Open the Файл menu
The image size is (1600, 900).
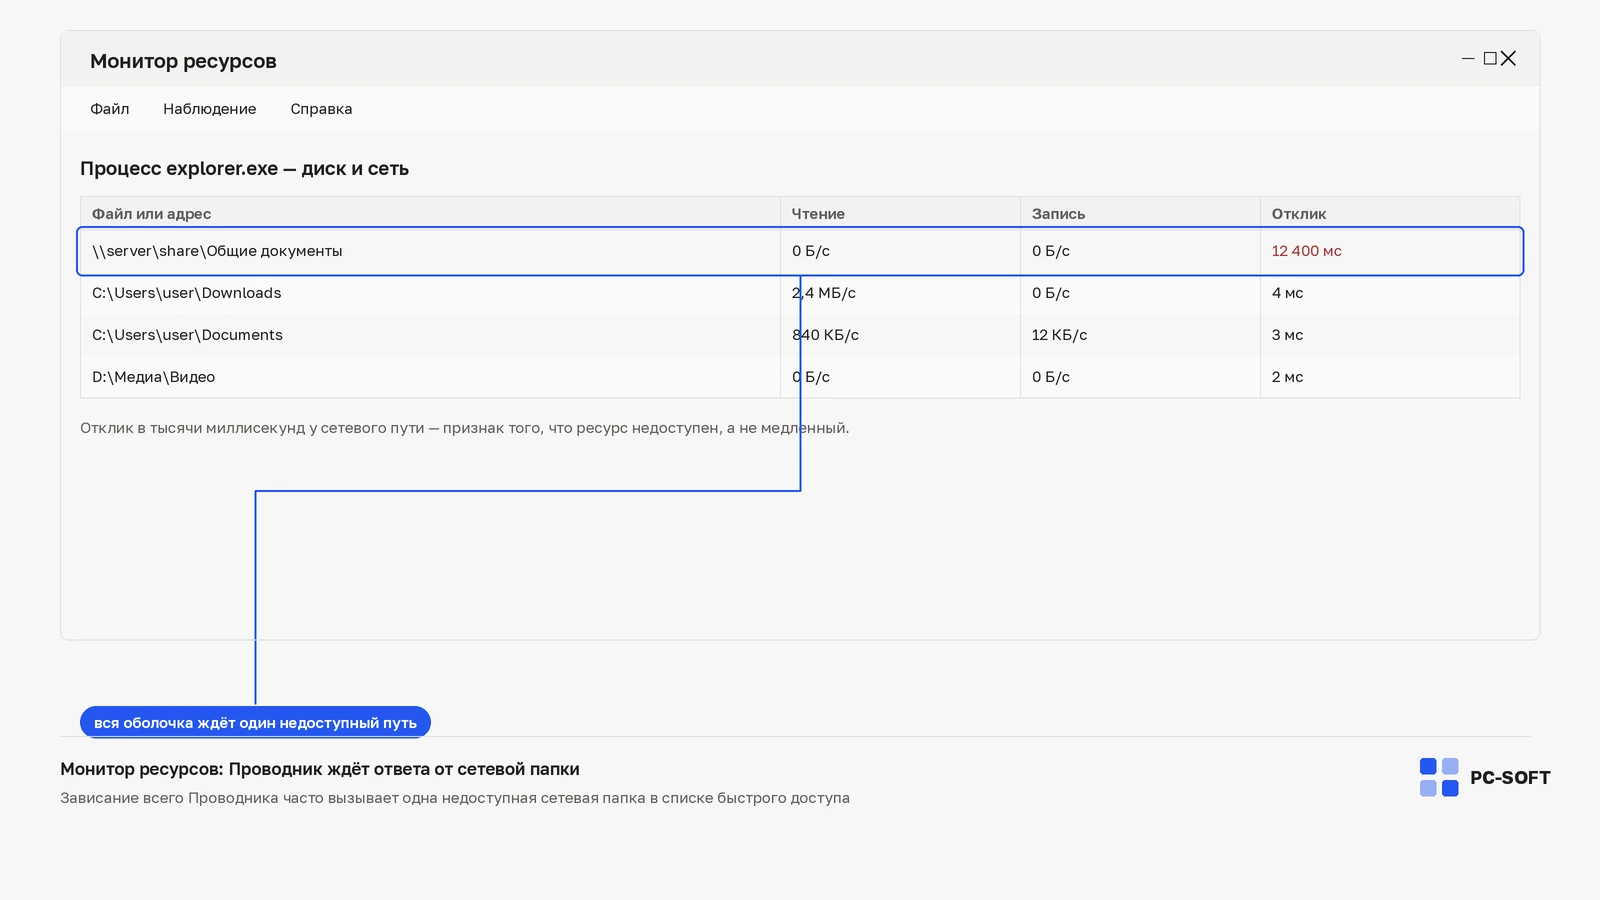pos(110,109)
